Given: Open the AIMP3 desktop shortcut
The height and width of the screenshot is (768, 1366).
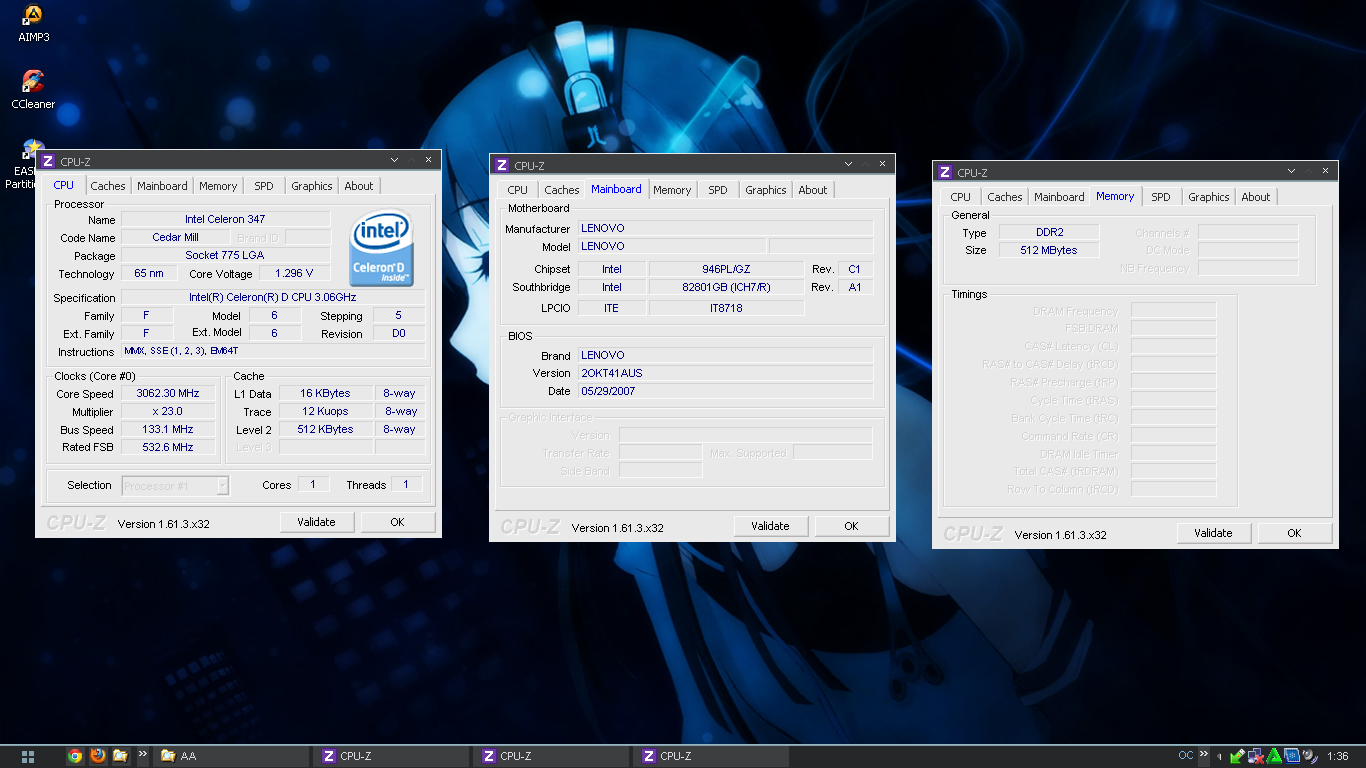Looking at the screenshot, I should click(33, 22).
